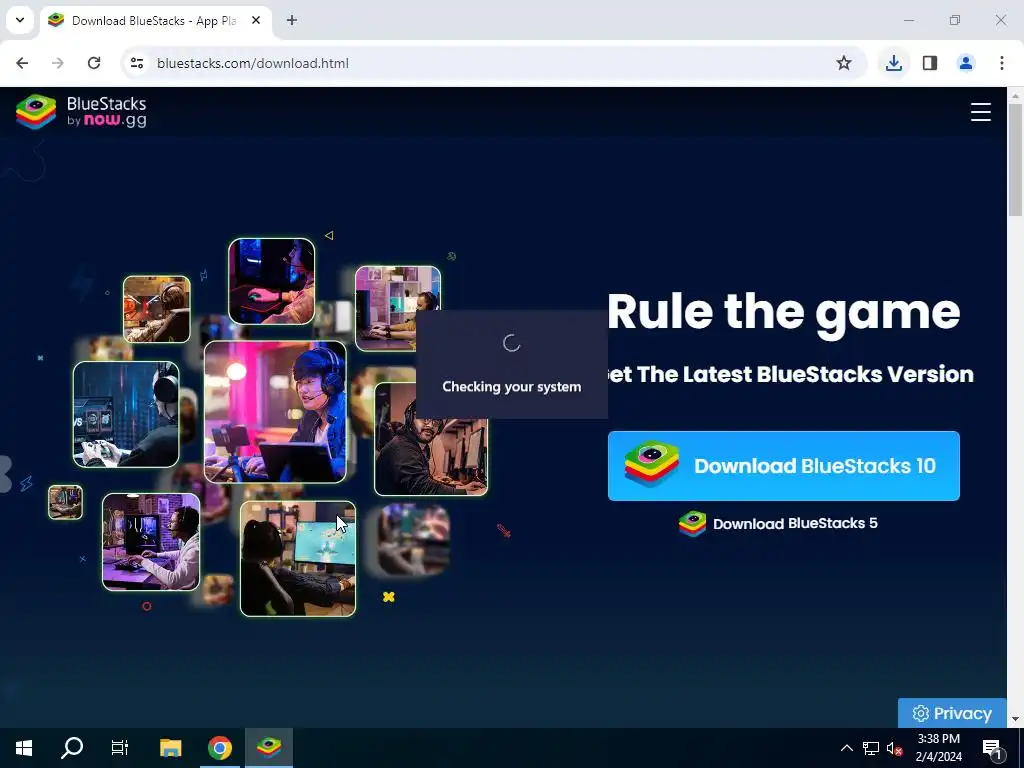Click the 'Rule the game' heading

click(783, 312)
